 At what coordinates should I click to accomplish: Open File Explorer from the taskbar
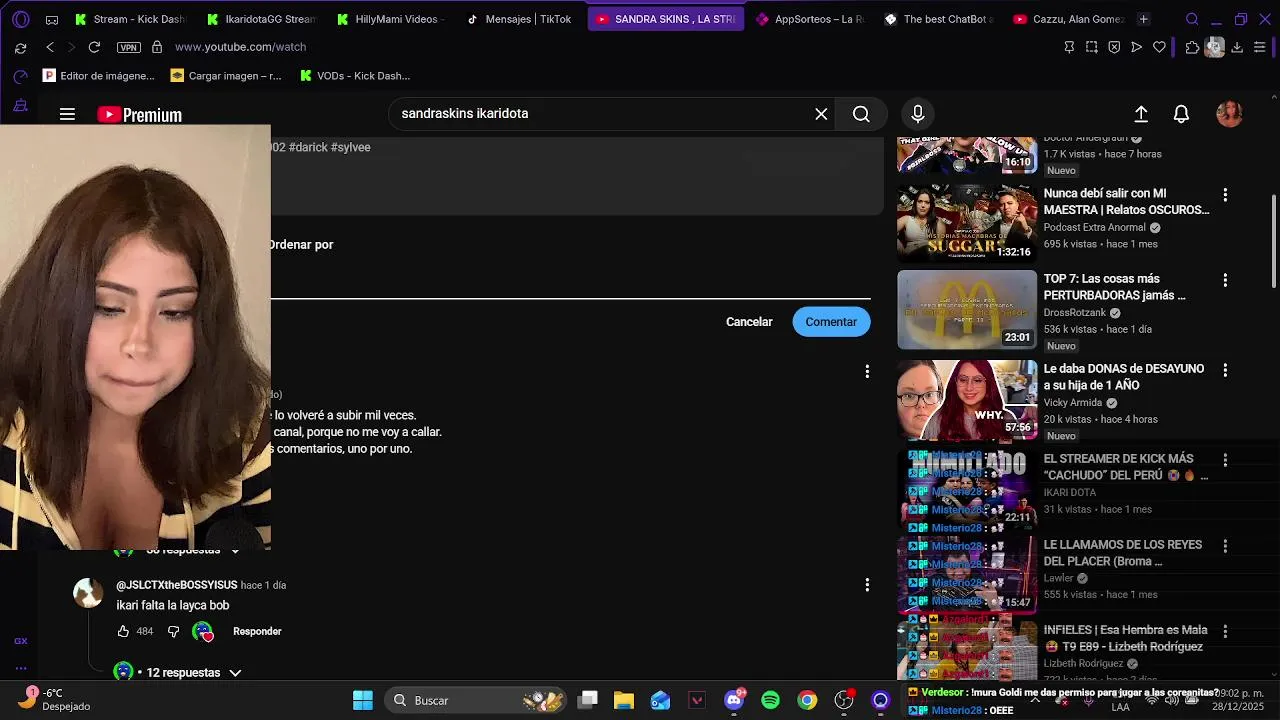click(624, 700)
